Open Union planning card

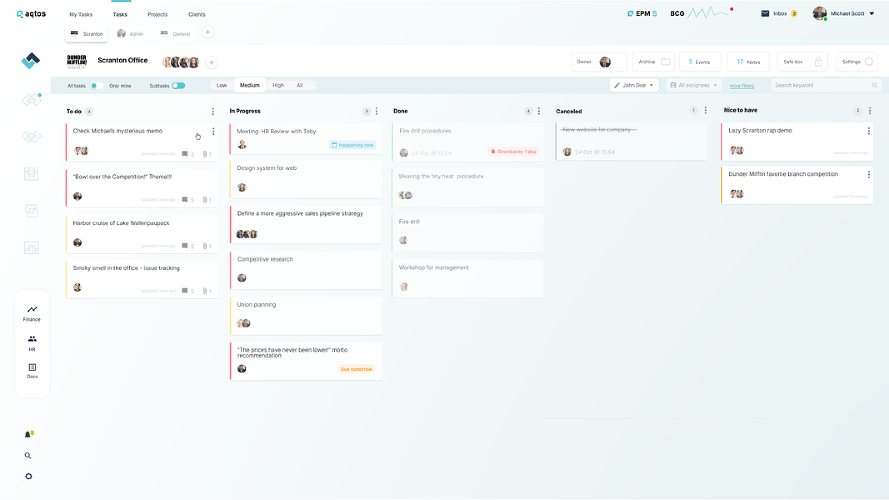click(x=306, y=316)
